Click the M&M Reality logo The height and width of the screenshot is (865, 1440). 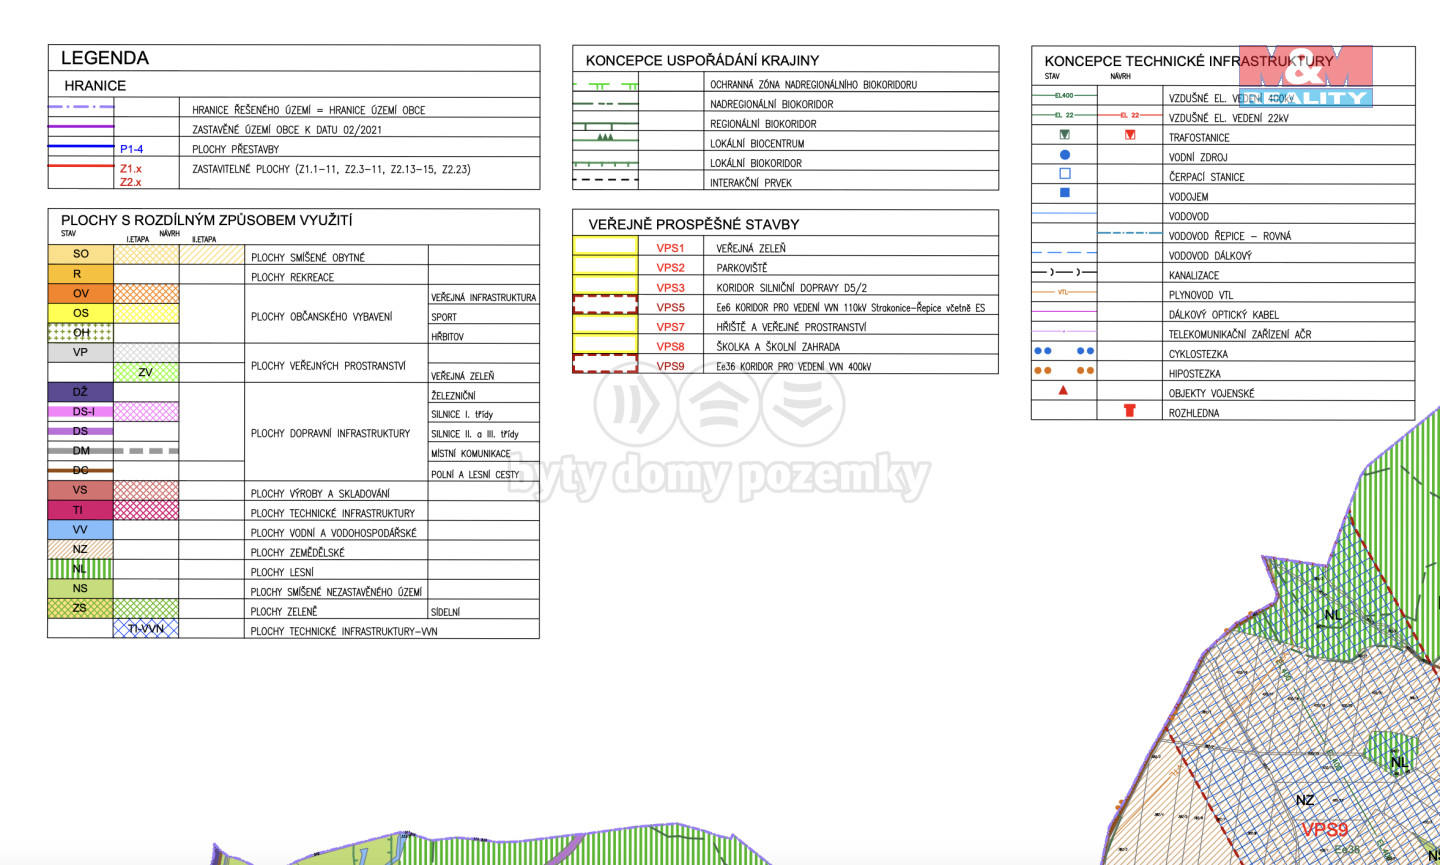pyautogui.click(x=1305, y=76)
